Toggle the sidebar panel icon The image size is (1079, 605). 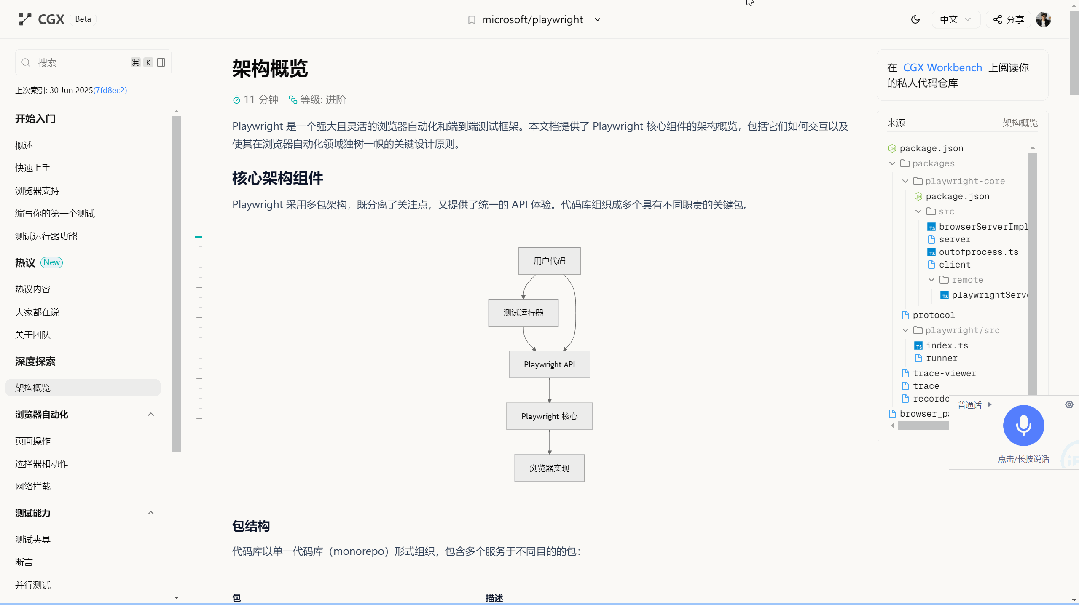pos(161,63)
